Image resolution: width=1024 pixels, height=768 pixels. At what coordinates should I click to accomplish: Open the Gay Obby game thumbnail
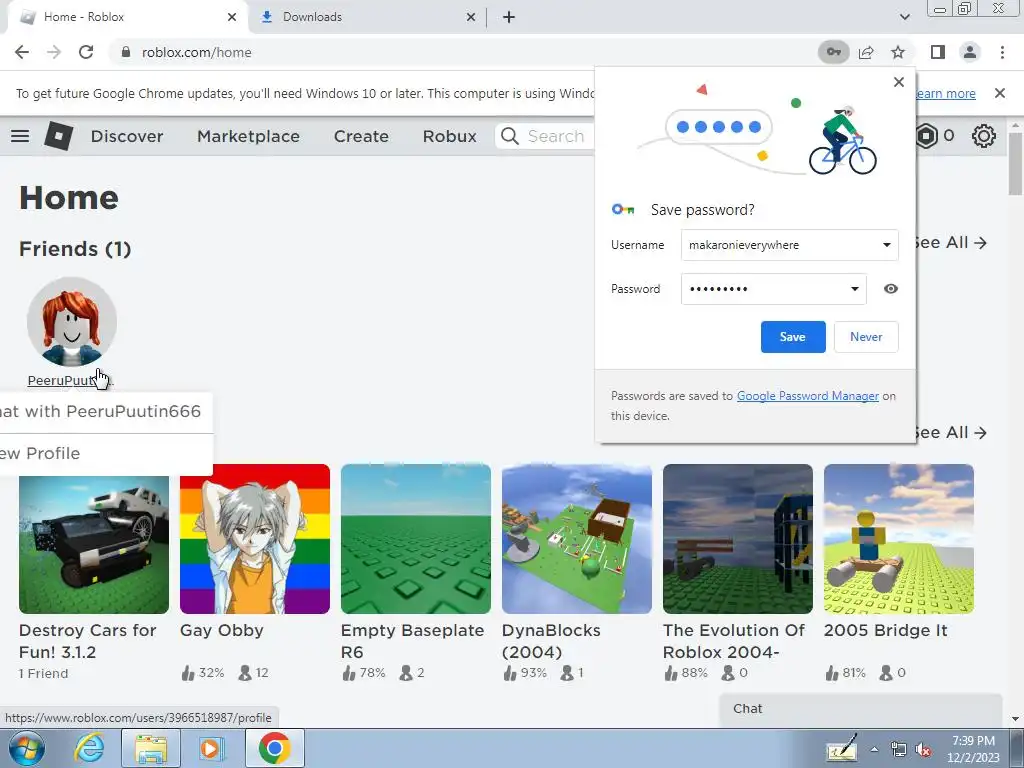[x=255, y=539]
